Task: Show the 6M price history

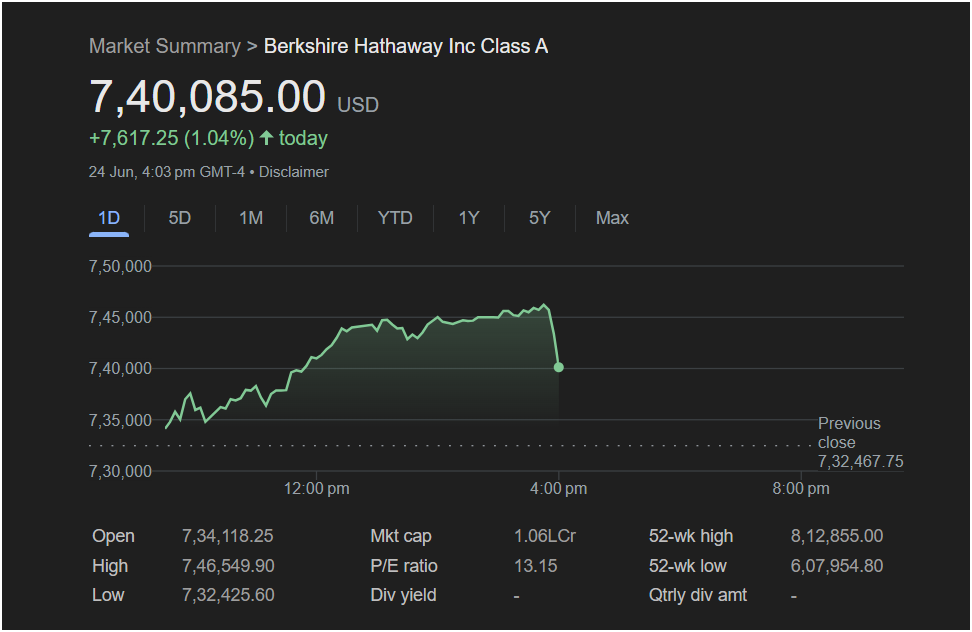Action: (x=322, y=218)
